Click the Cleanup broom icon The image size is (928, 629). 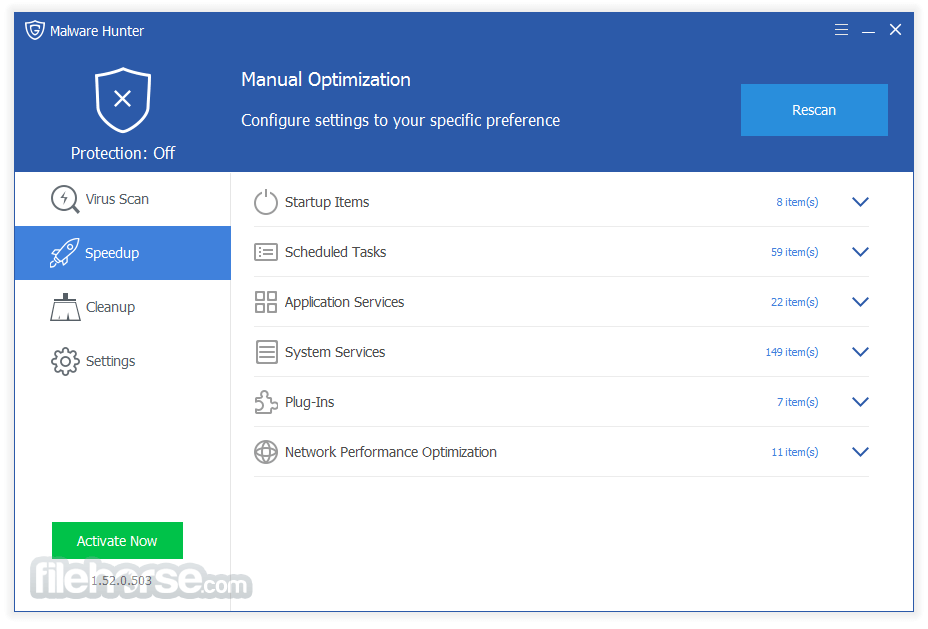pos(65,307)
